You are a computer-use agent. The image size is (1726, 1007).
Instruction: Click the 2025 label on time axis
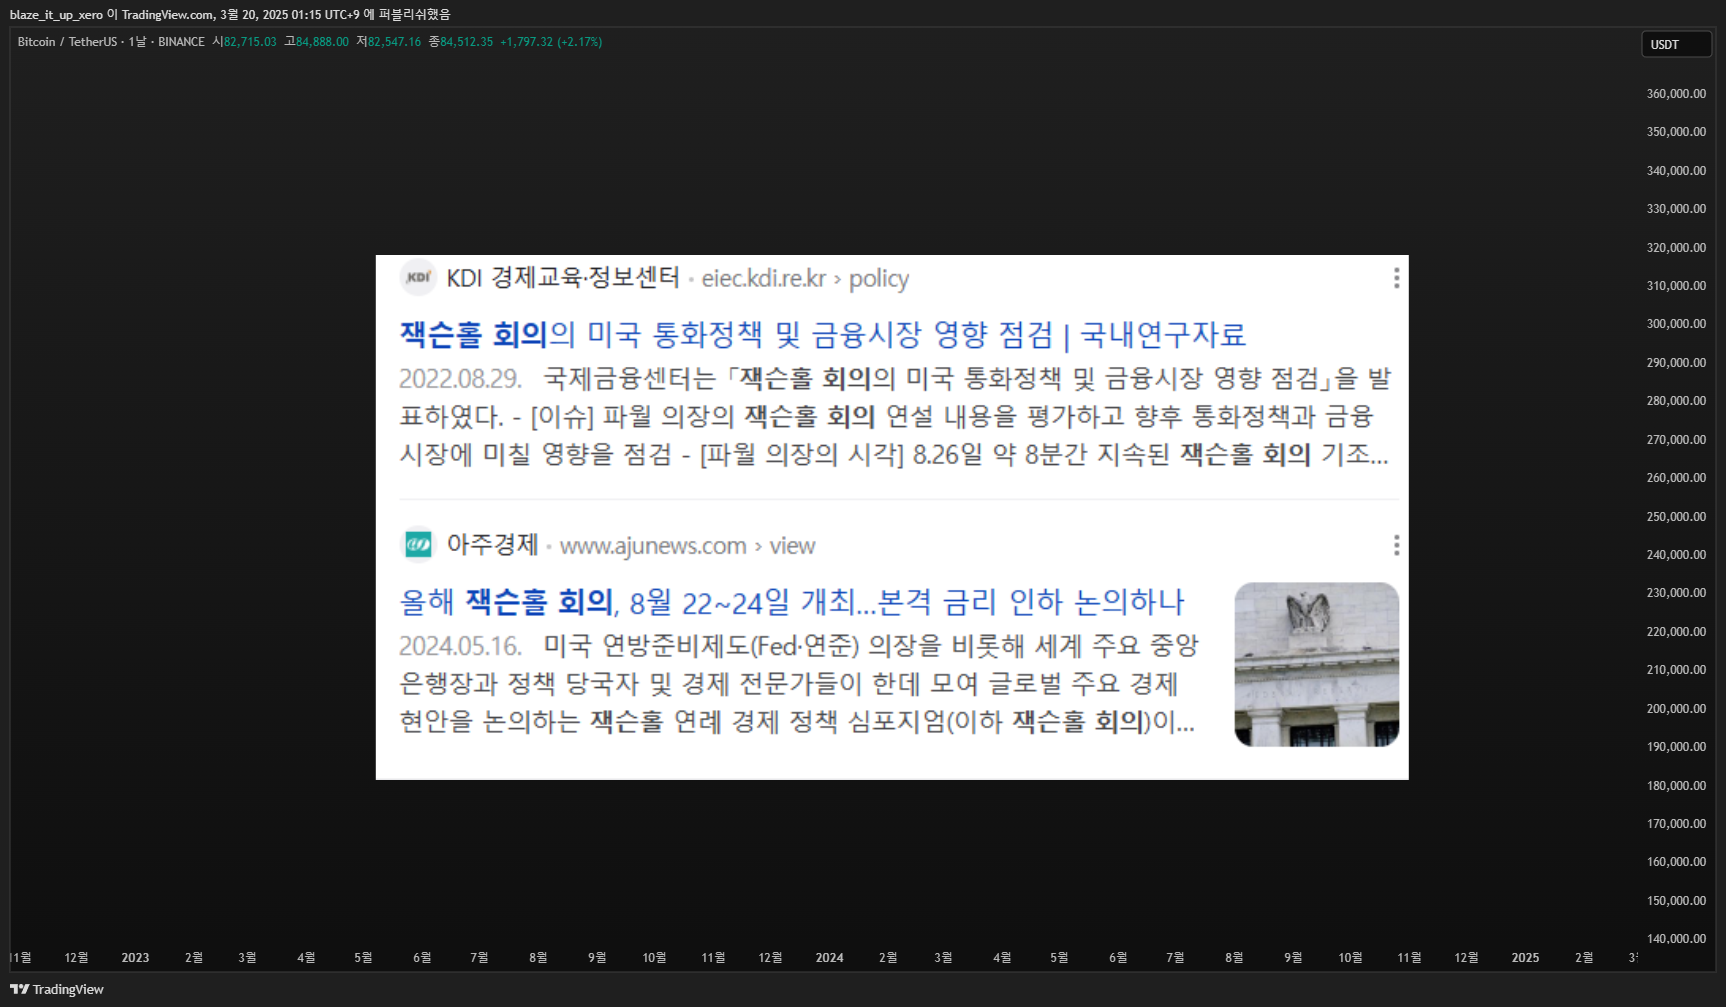click(1525, 958)
